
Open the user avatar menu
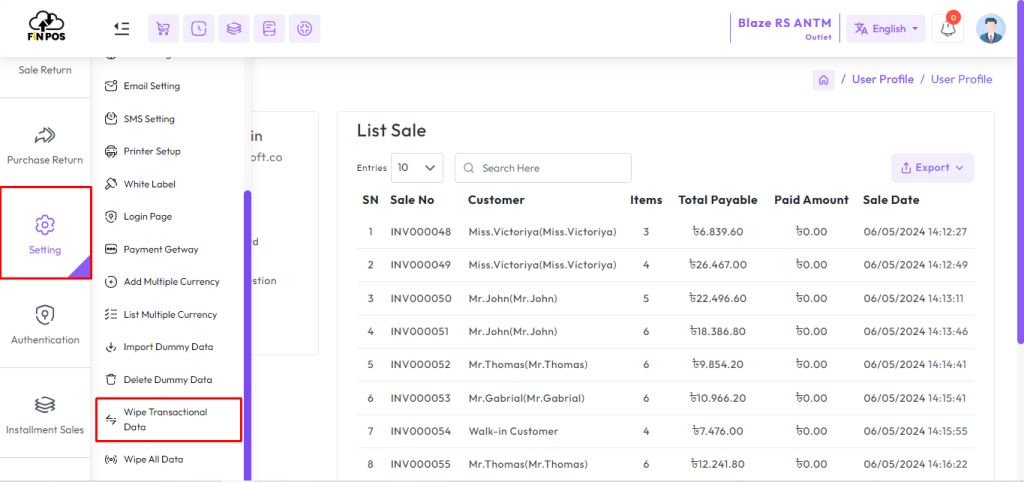click(991, 29)
